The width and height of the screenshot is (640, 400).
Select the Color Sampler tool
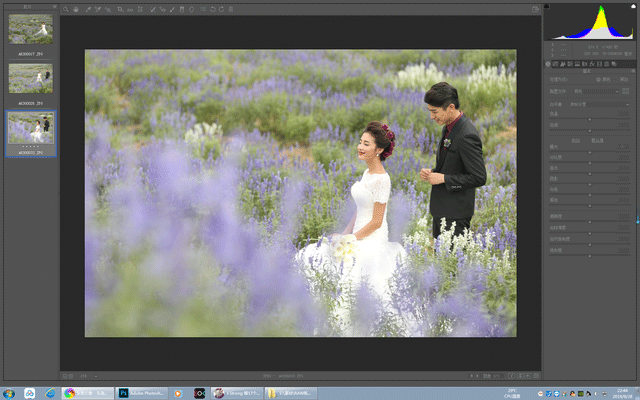click(98, 9)
